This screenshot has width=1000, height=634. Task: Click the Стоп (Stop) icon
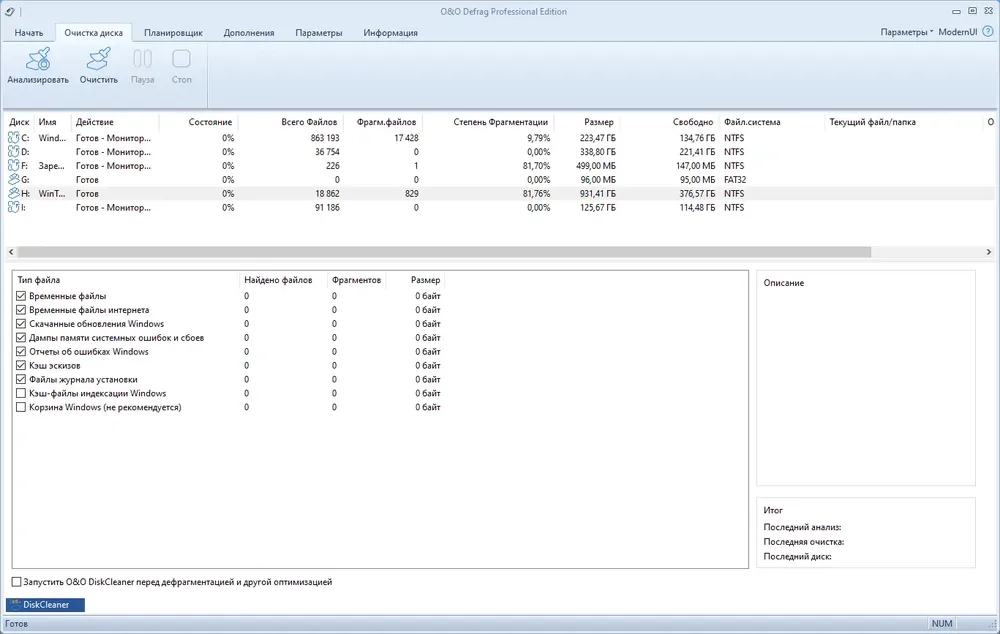pyautogui.click(x=181, y=59)
